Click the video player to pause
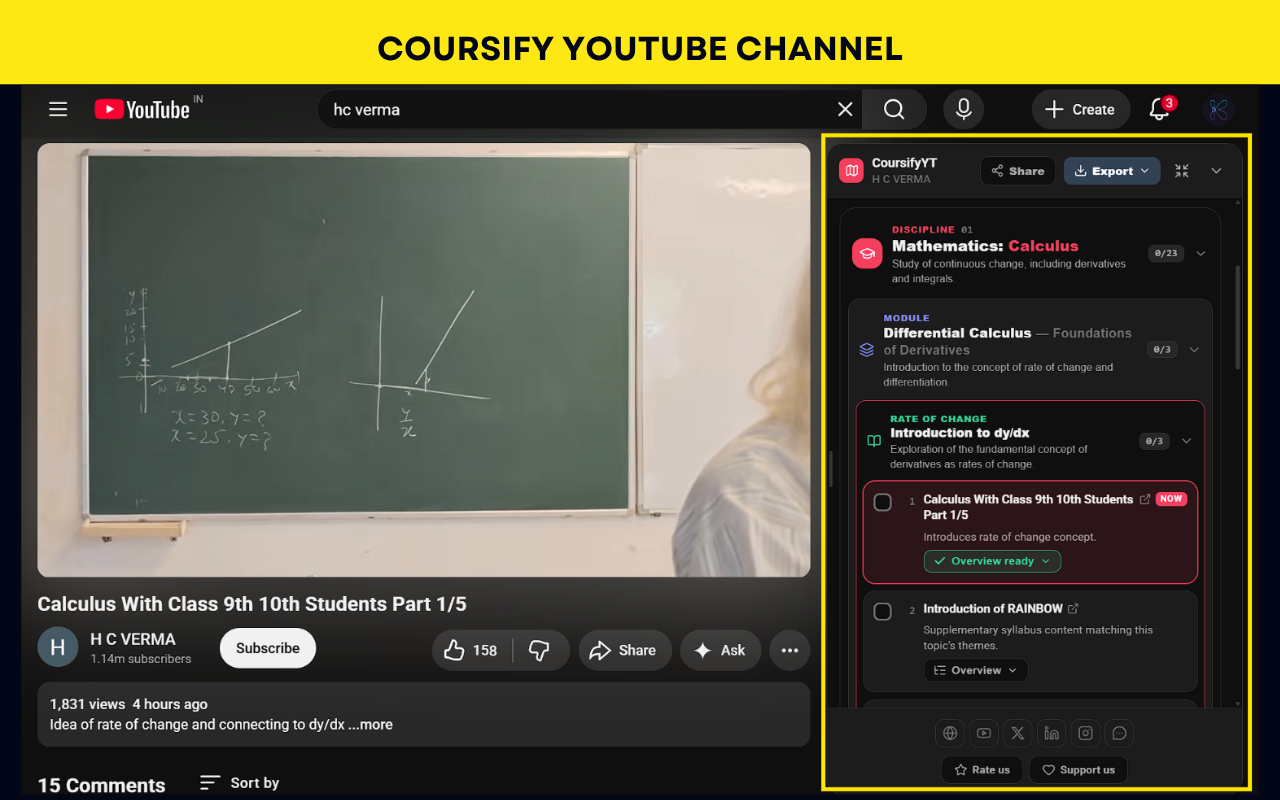The image size is (1280, 800). (x=424, y=360)
